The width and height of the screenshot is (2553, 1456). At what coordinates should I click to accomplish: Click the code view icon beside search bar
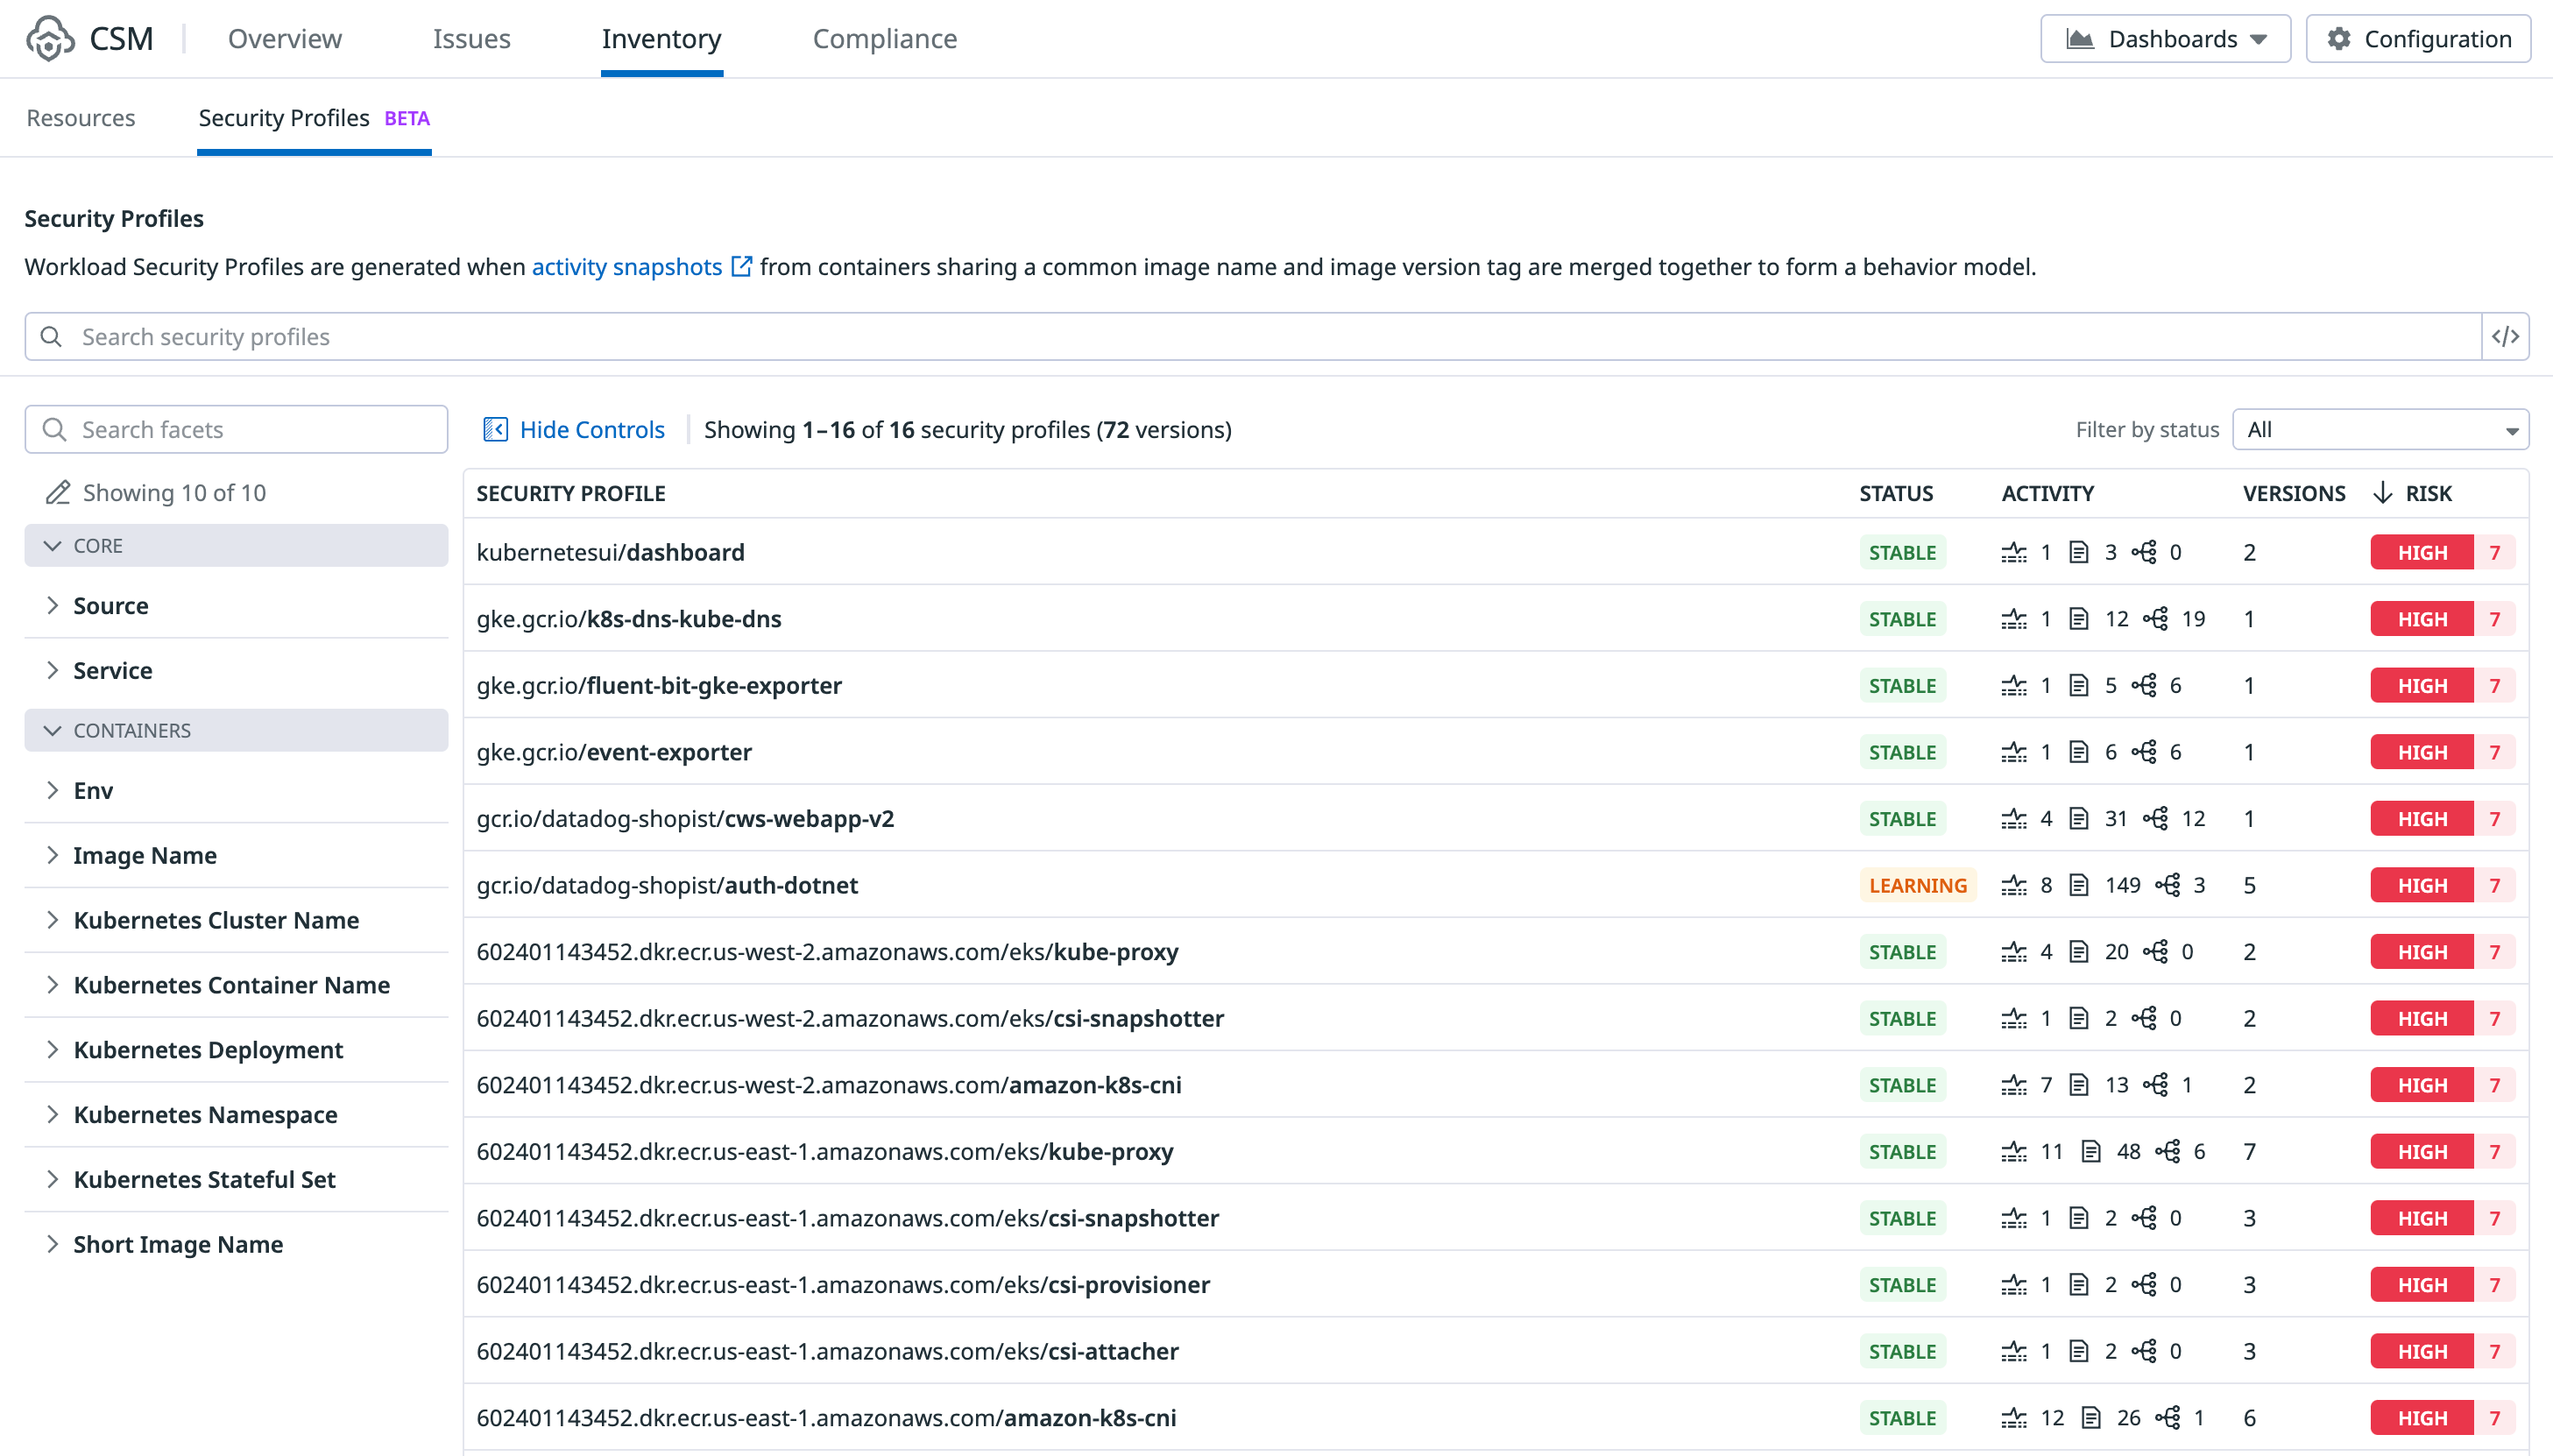pyautogui.click(x=2505, y=337)
